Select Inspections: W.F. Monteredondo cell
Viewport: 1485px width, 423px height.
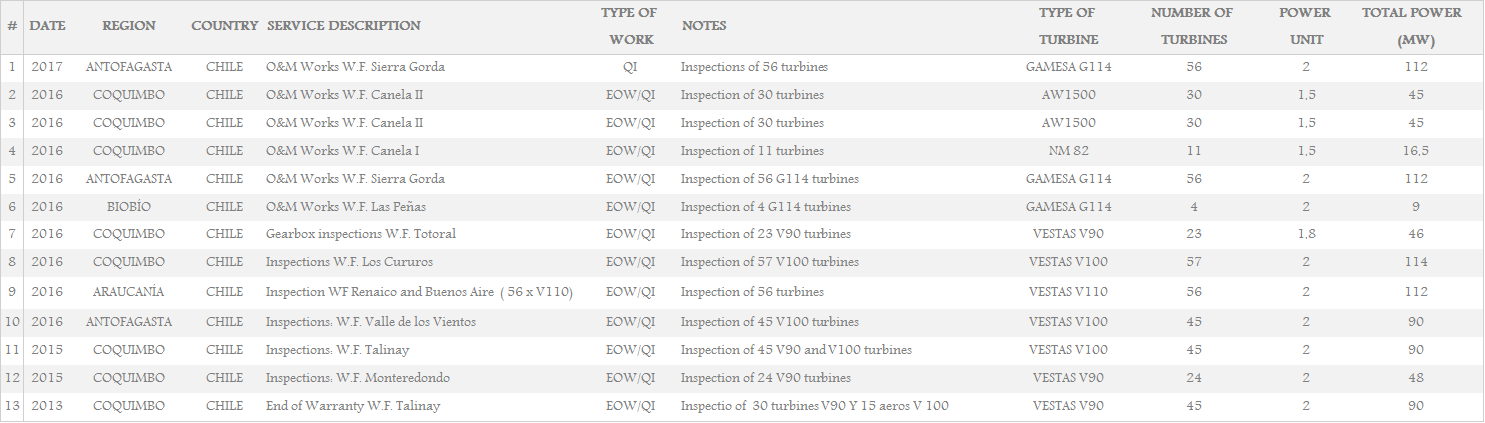(x=358, y=378)
